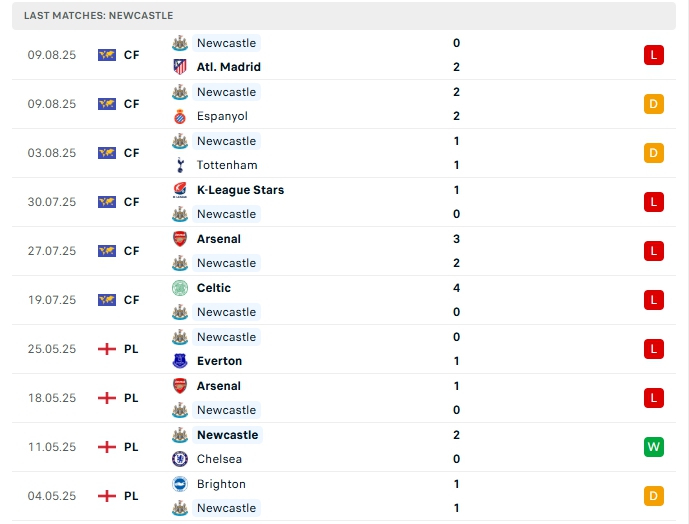Select the 03.08.25 match date

[x=52, y=153]
